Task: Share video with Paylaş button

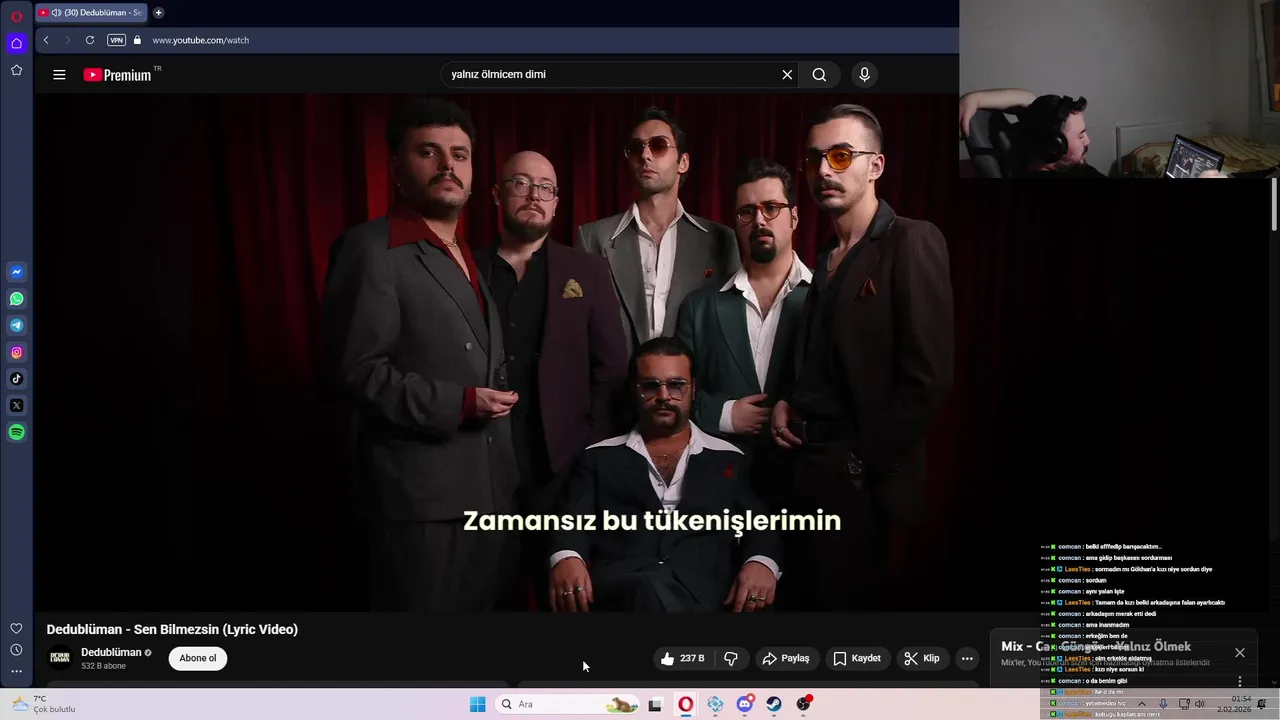Action: coord(786,658)
